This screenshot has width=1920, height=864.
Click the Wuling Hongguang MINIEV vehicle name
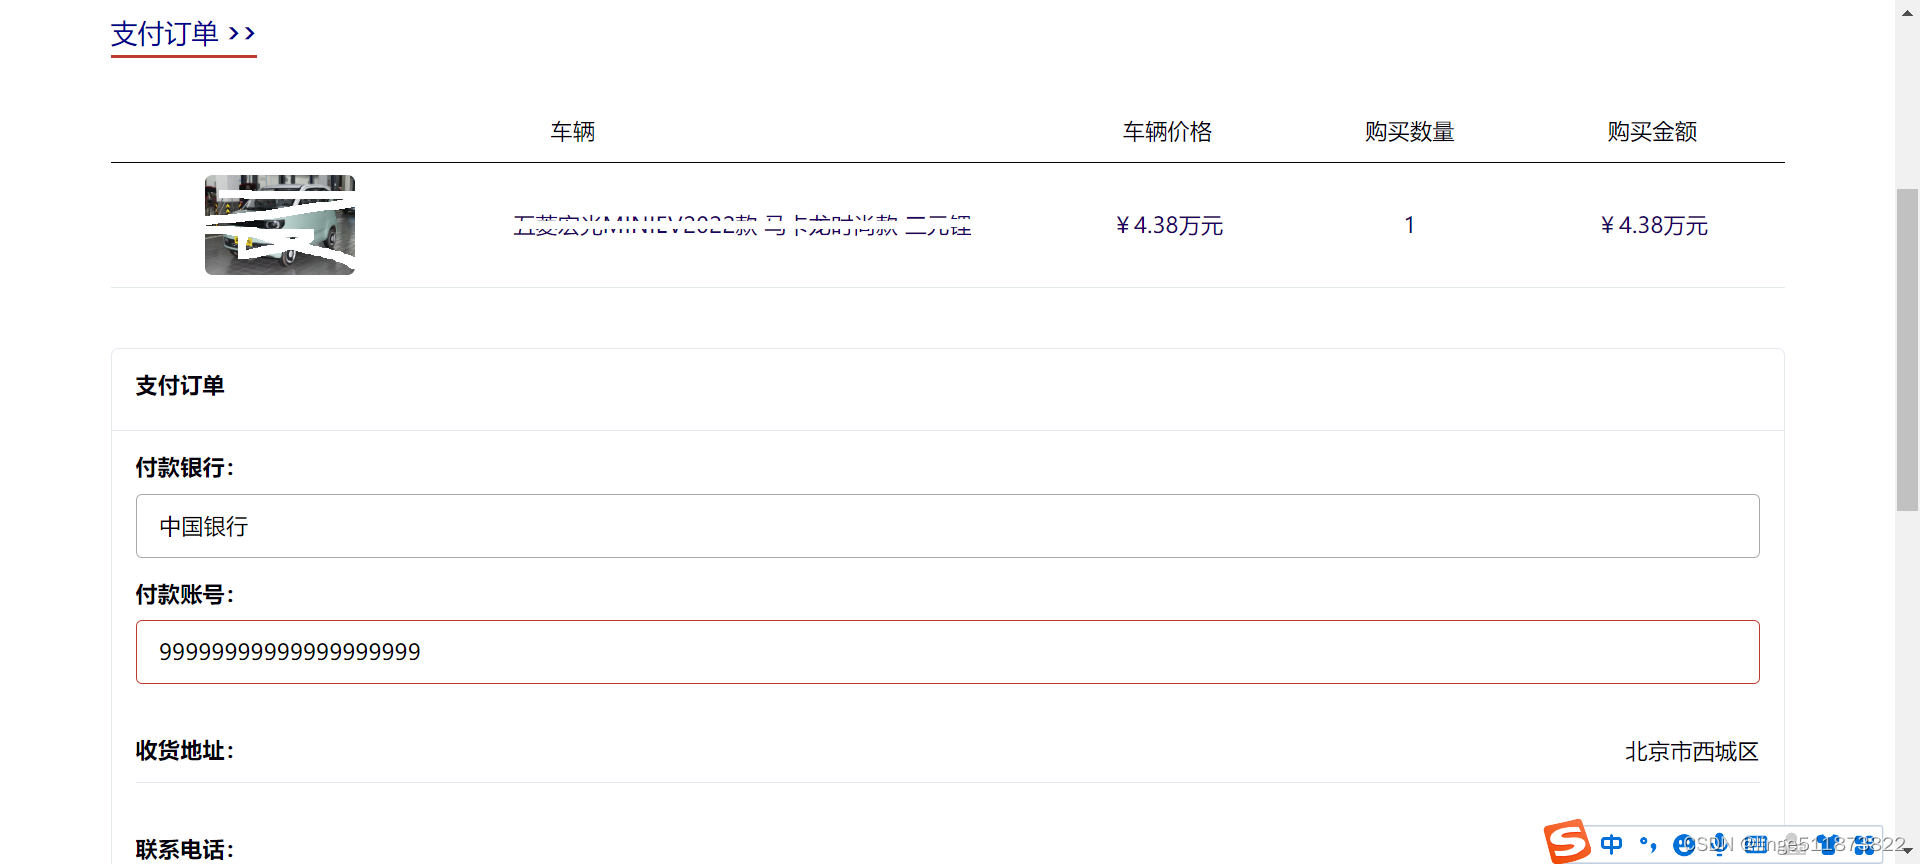tap(742, 226)
